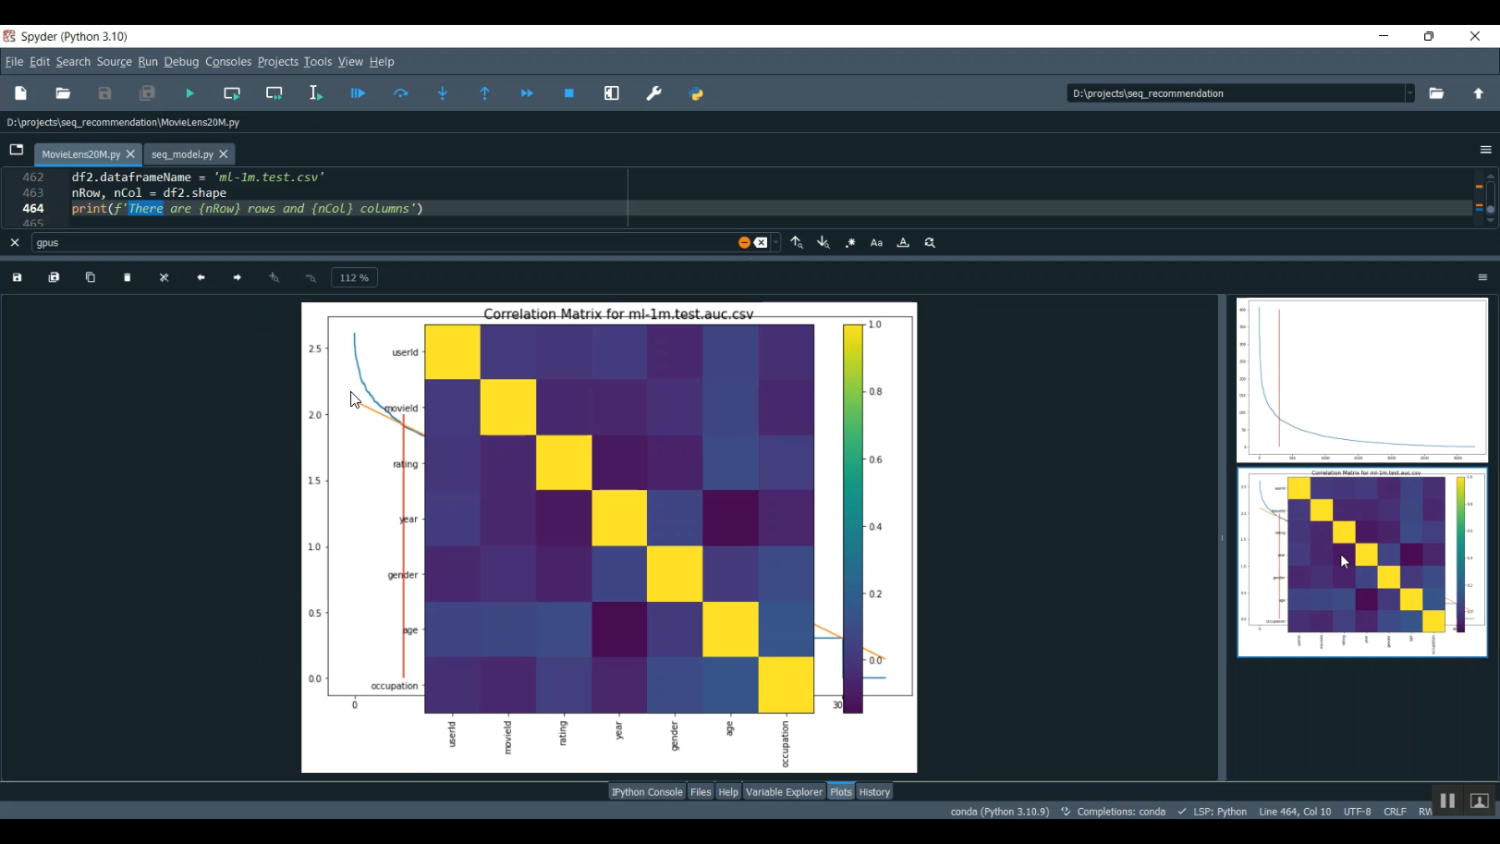1500x844 pixels.
Task: Switch to the seq_model.py editor tab
Action: click(x=182, y=155)
